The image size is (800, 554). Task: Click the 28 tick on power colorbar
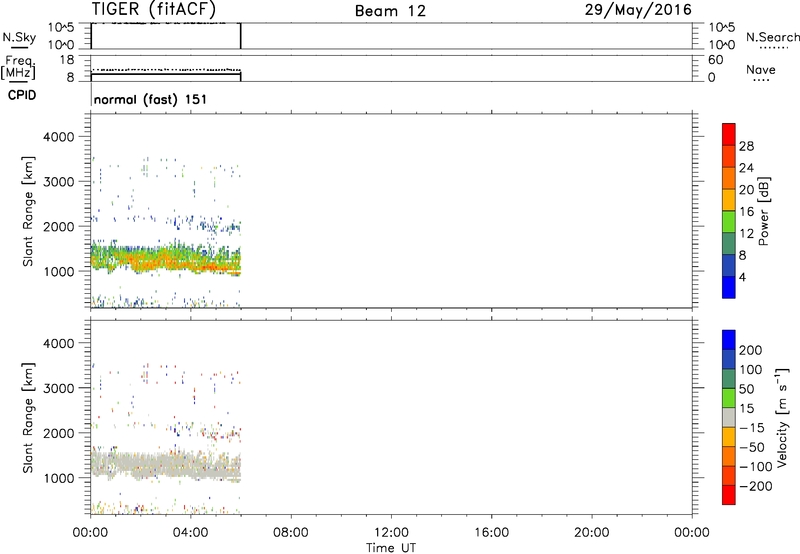coord(746,146)
